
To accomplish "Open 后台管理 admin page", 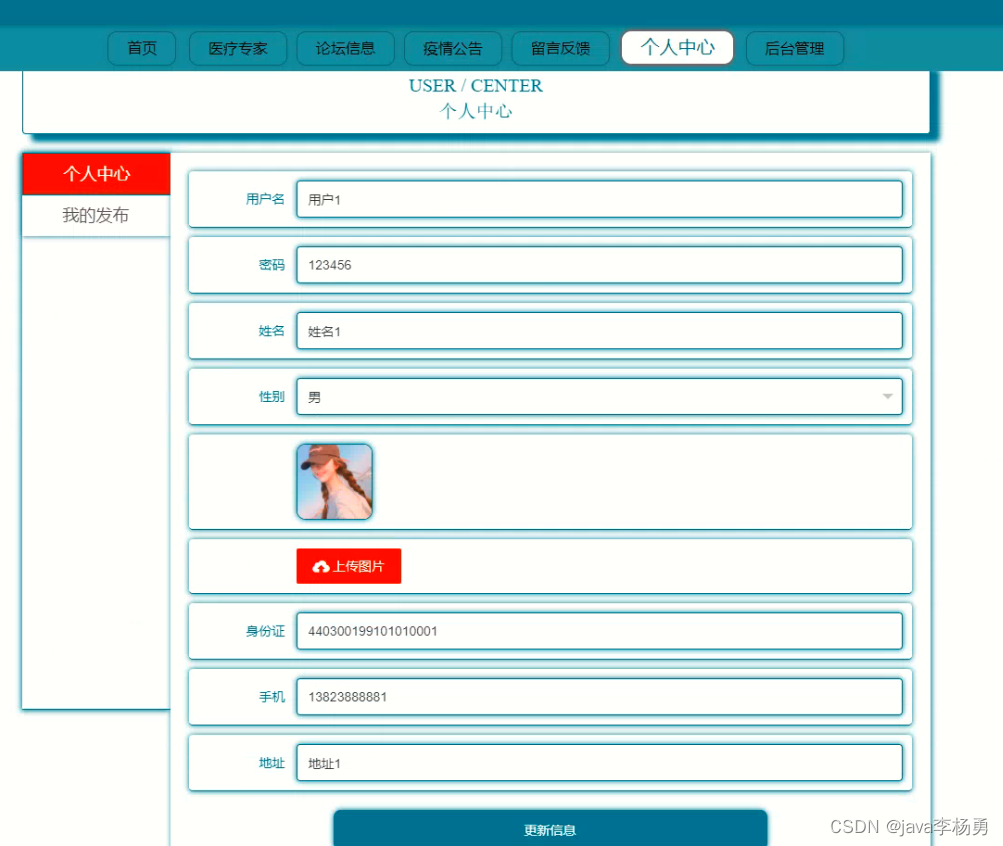I will point(794,49).
